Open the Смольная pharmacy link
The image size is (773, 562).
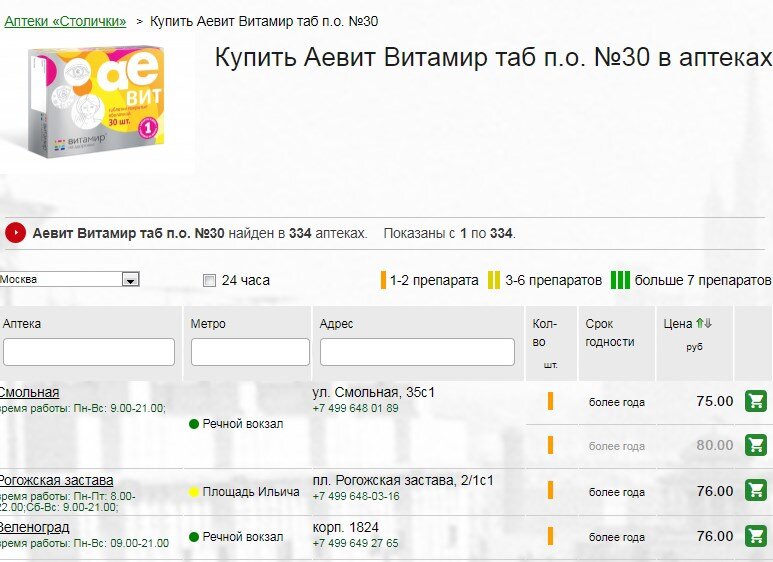point(29,392)
